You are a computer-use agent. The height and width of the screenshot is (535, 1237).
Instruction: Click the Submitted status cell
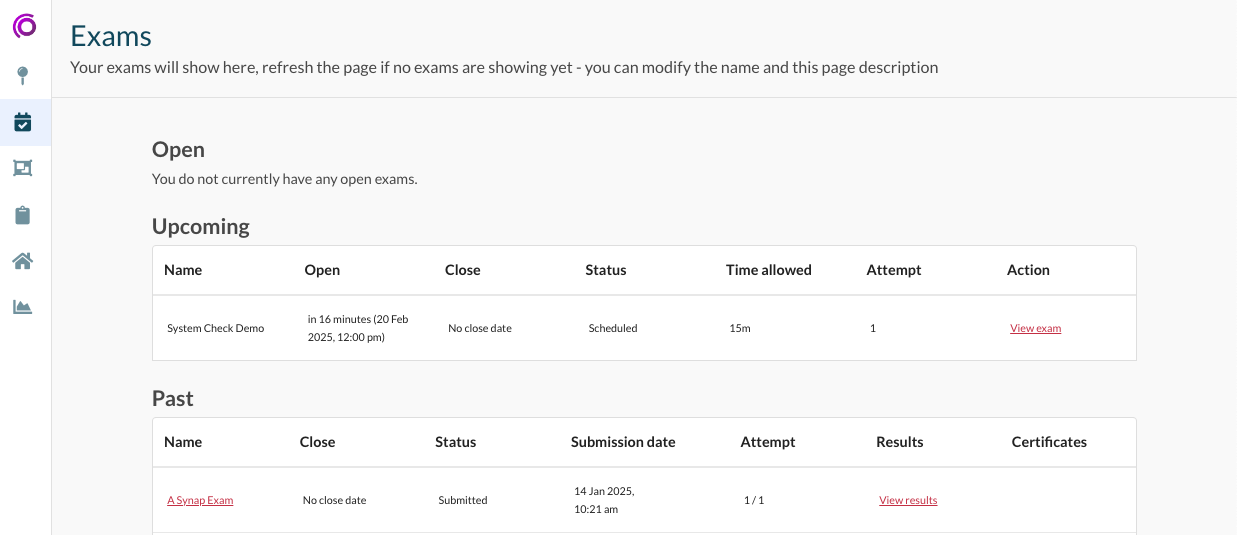(463, 500)
